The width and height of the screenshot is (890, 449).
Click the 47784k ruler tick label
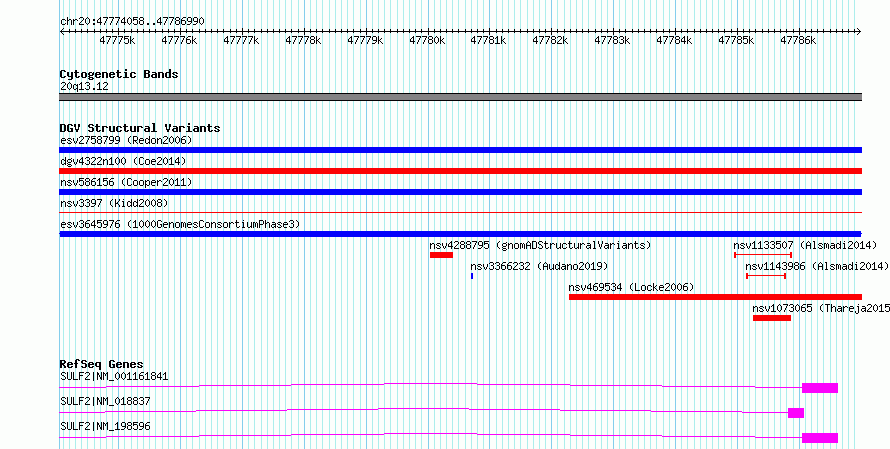coord(674,40)
